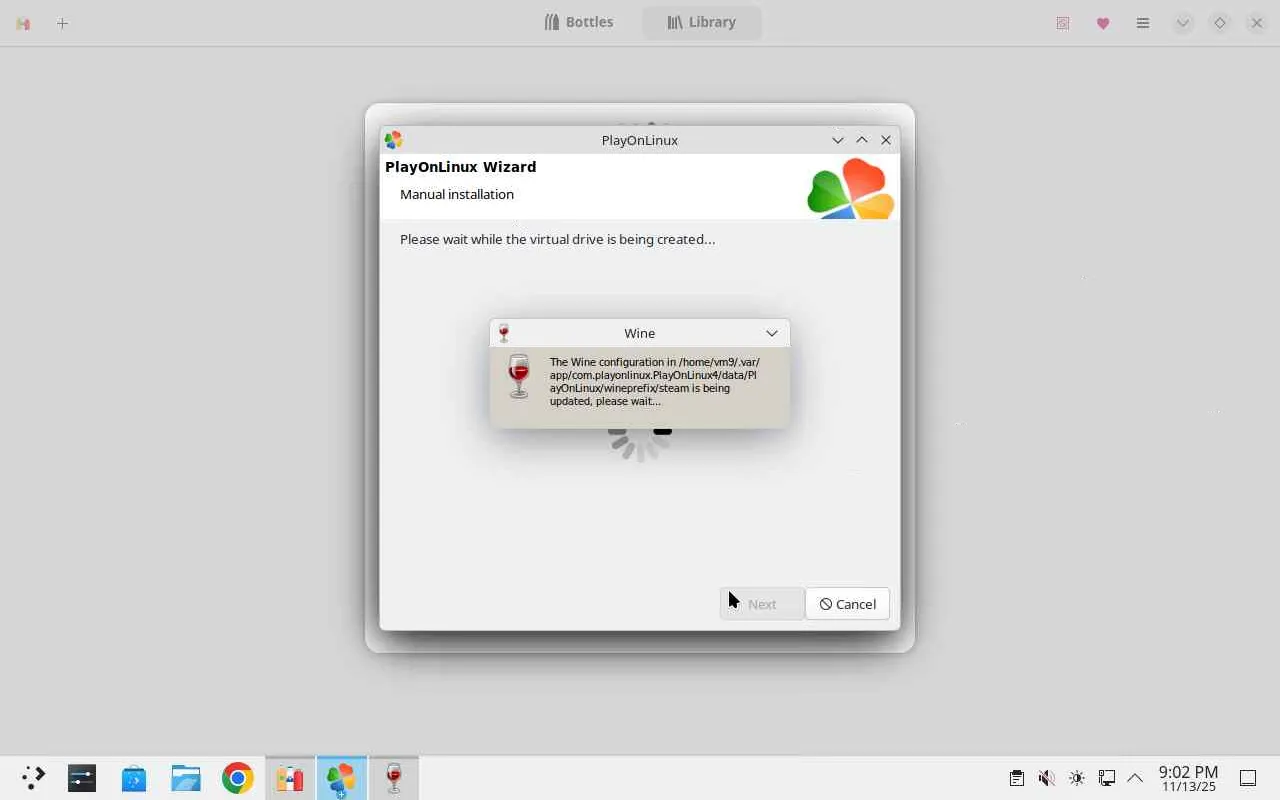Open the clock showing 9:02 PM
The height and width of the screenshot is (800, 1280).
pyautogui.click(x=1188, y=778)
